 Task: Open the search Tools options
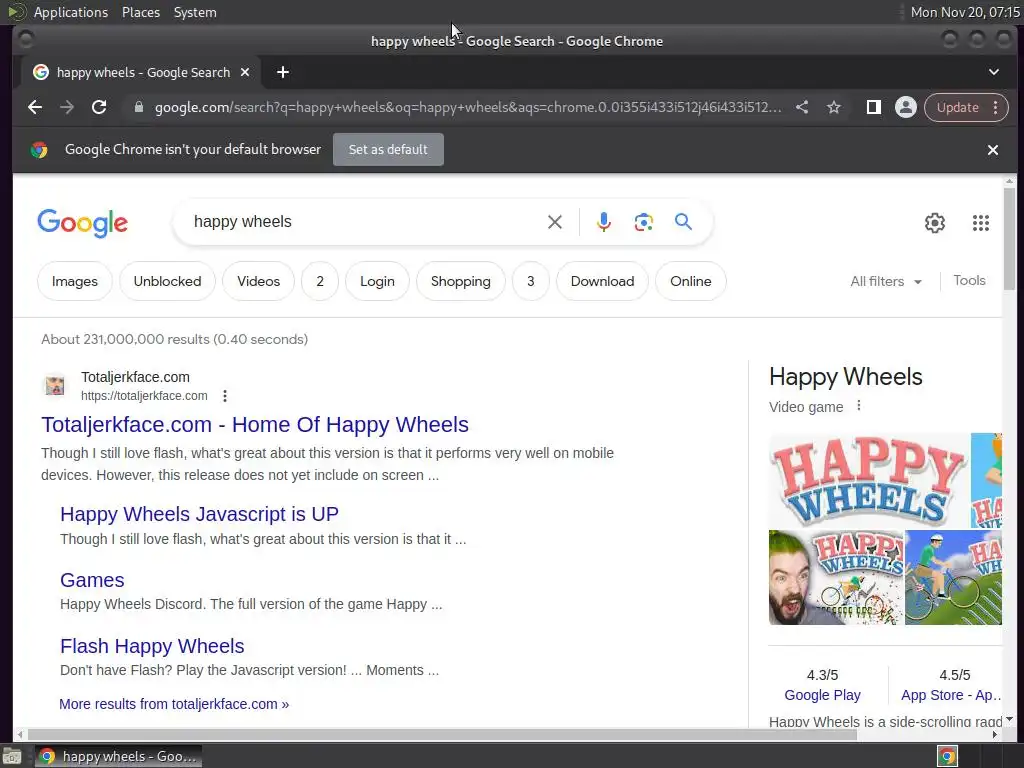(969, 281)
